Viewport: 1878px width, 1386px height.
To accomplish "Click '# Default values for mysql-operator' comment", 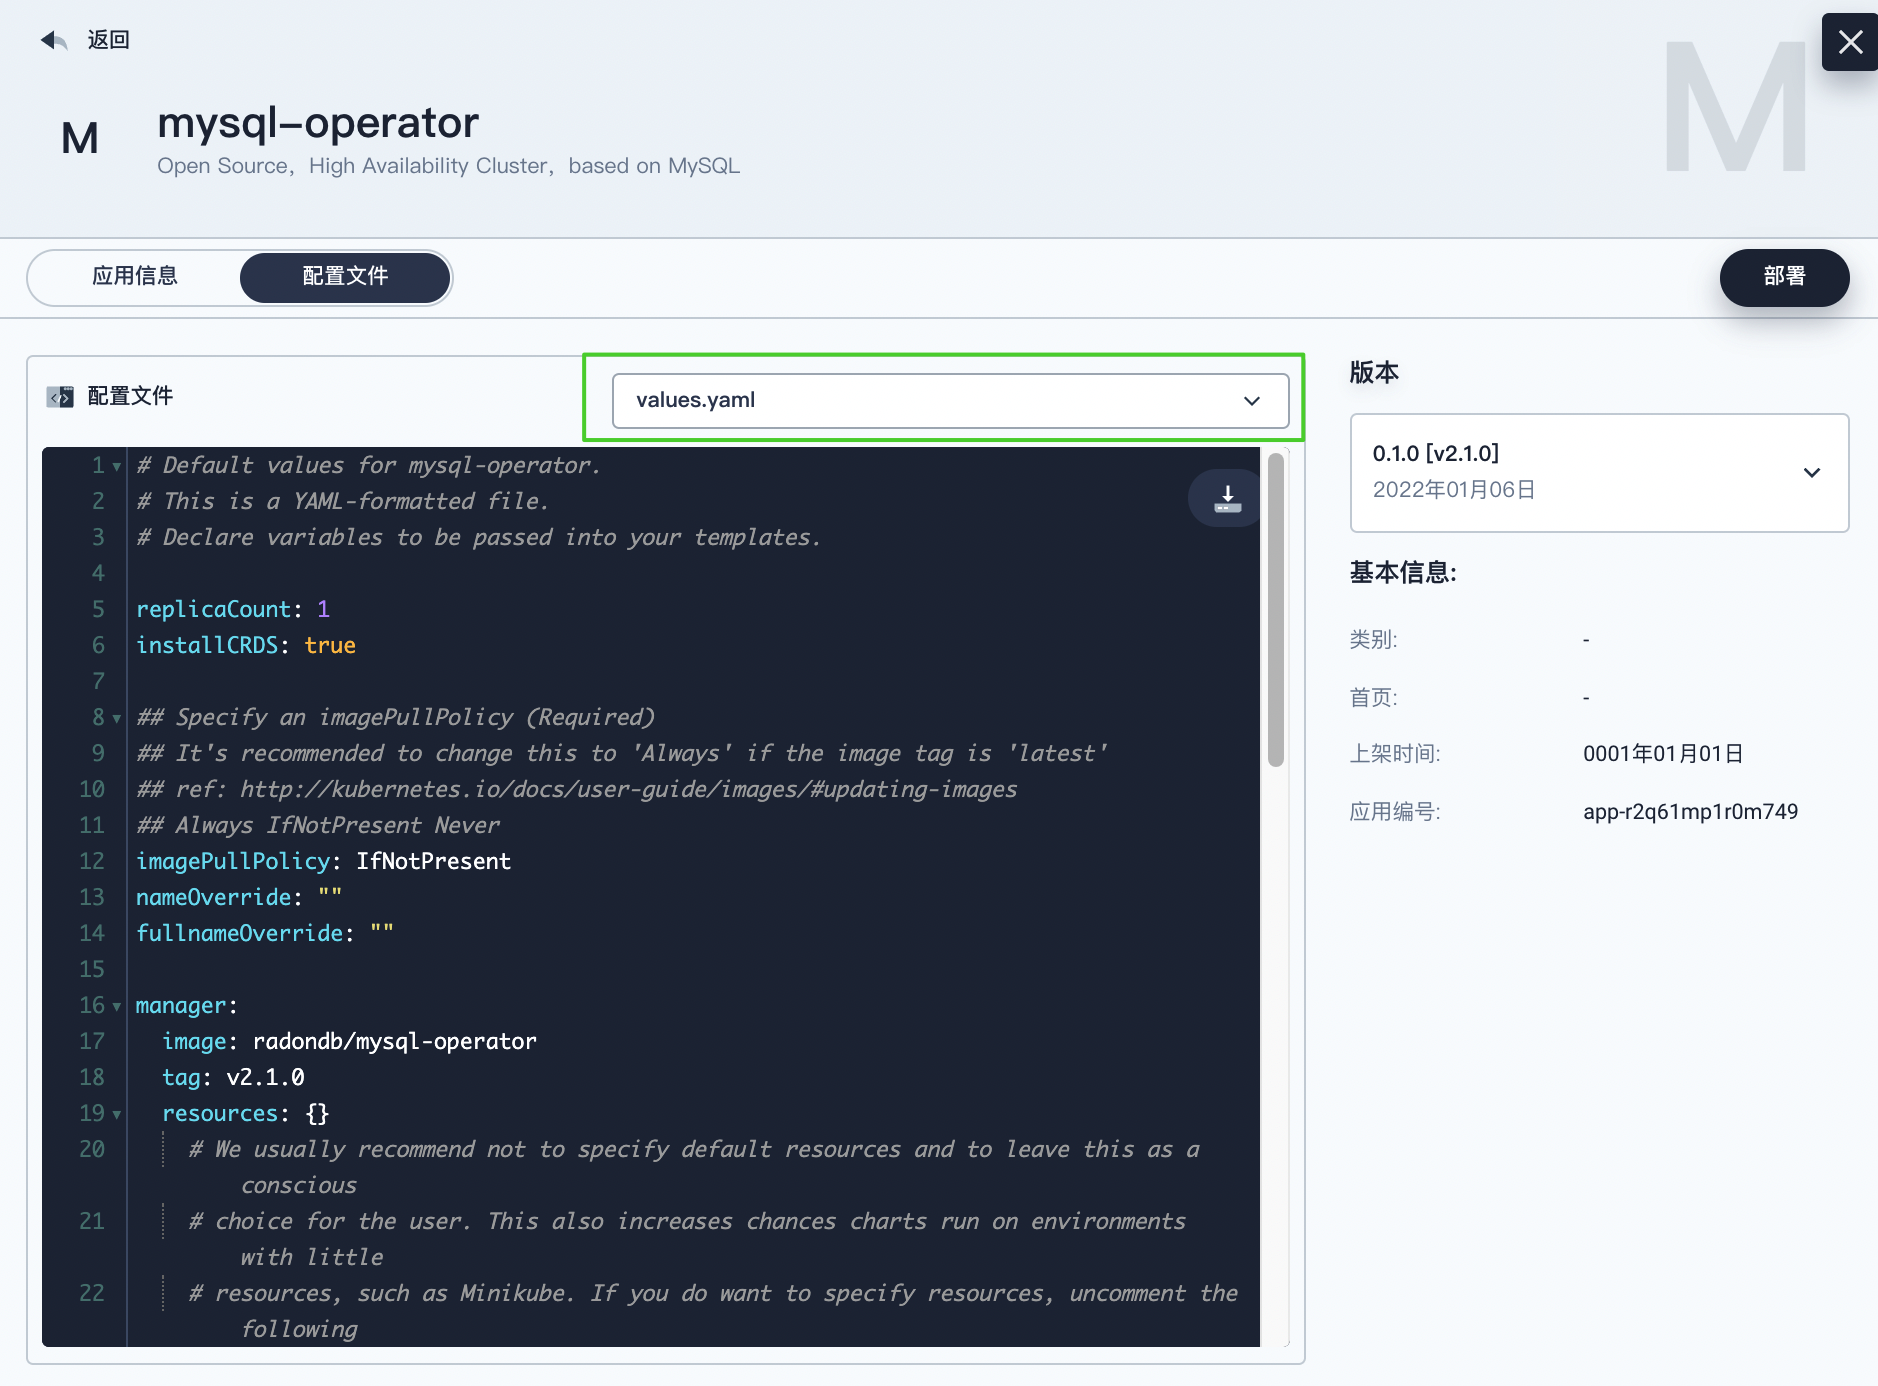I will 369,465.
